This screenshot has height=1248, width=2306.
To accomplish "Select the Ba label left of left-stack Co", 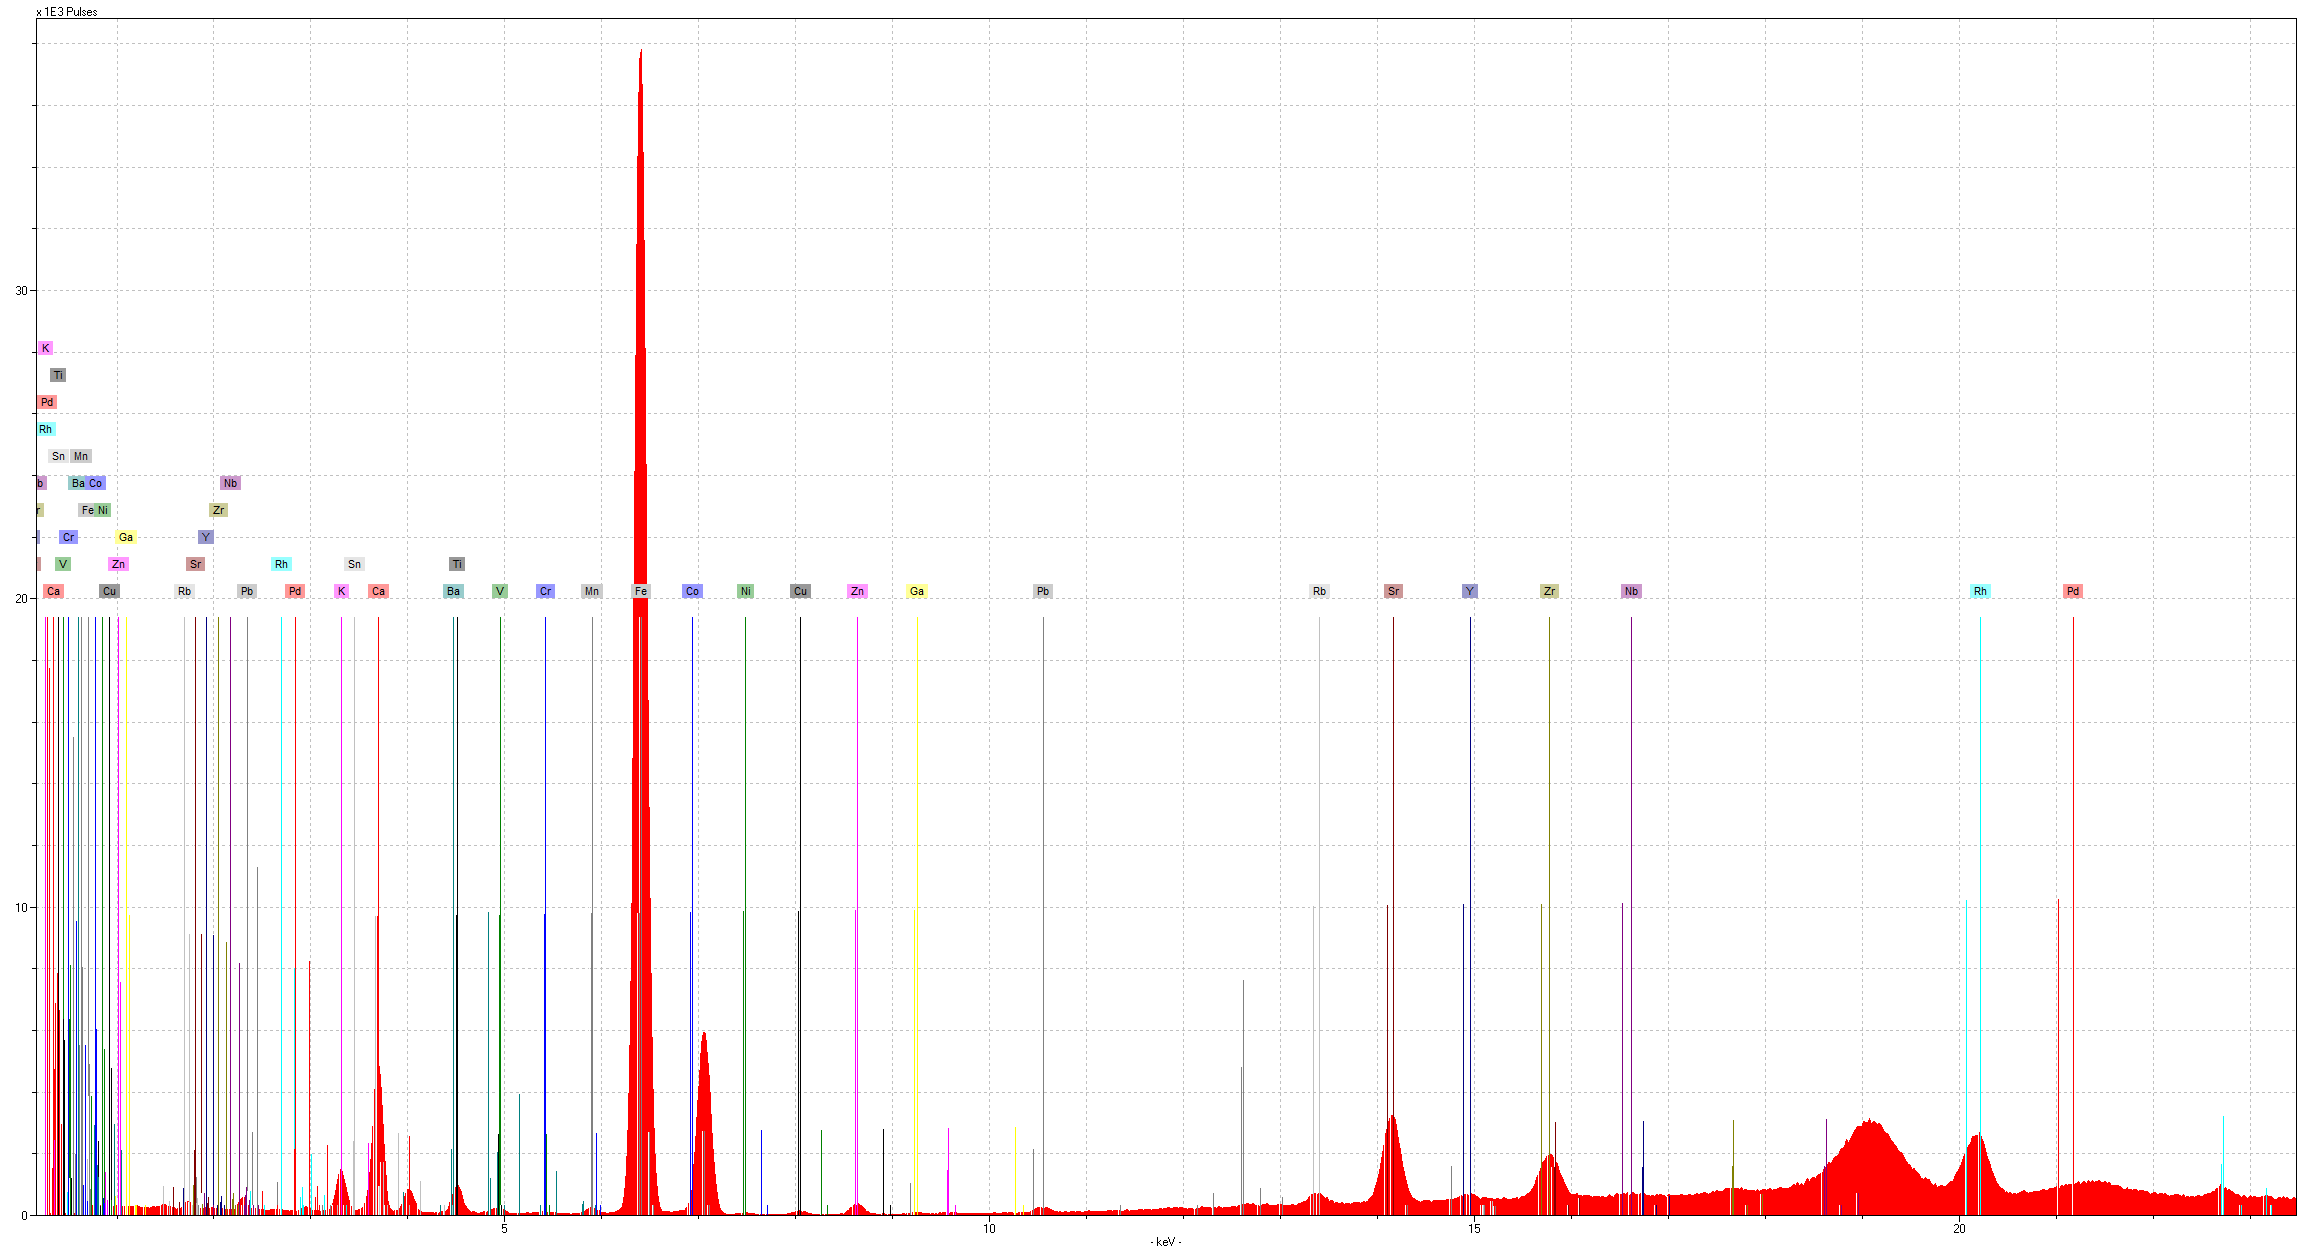I will tap(78, 483).
